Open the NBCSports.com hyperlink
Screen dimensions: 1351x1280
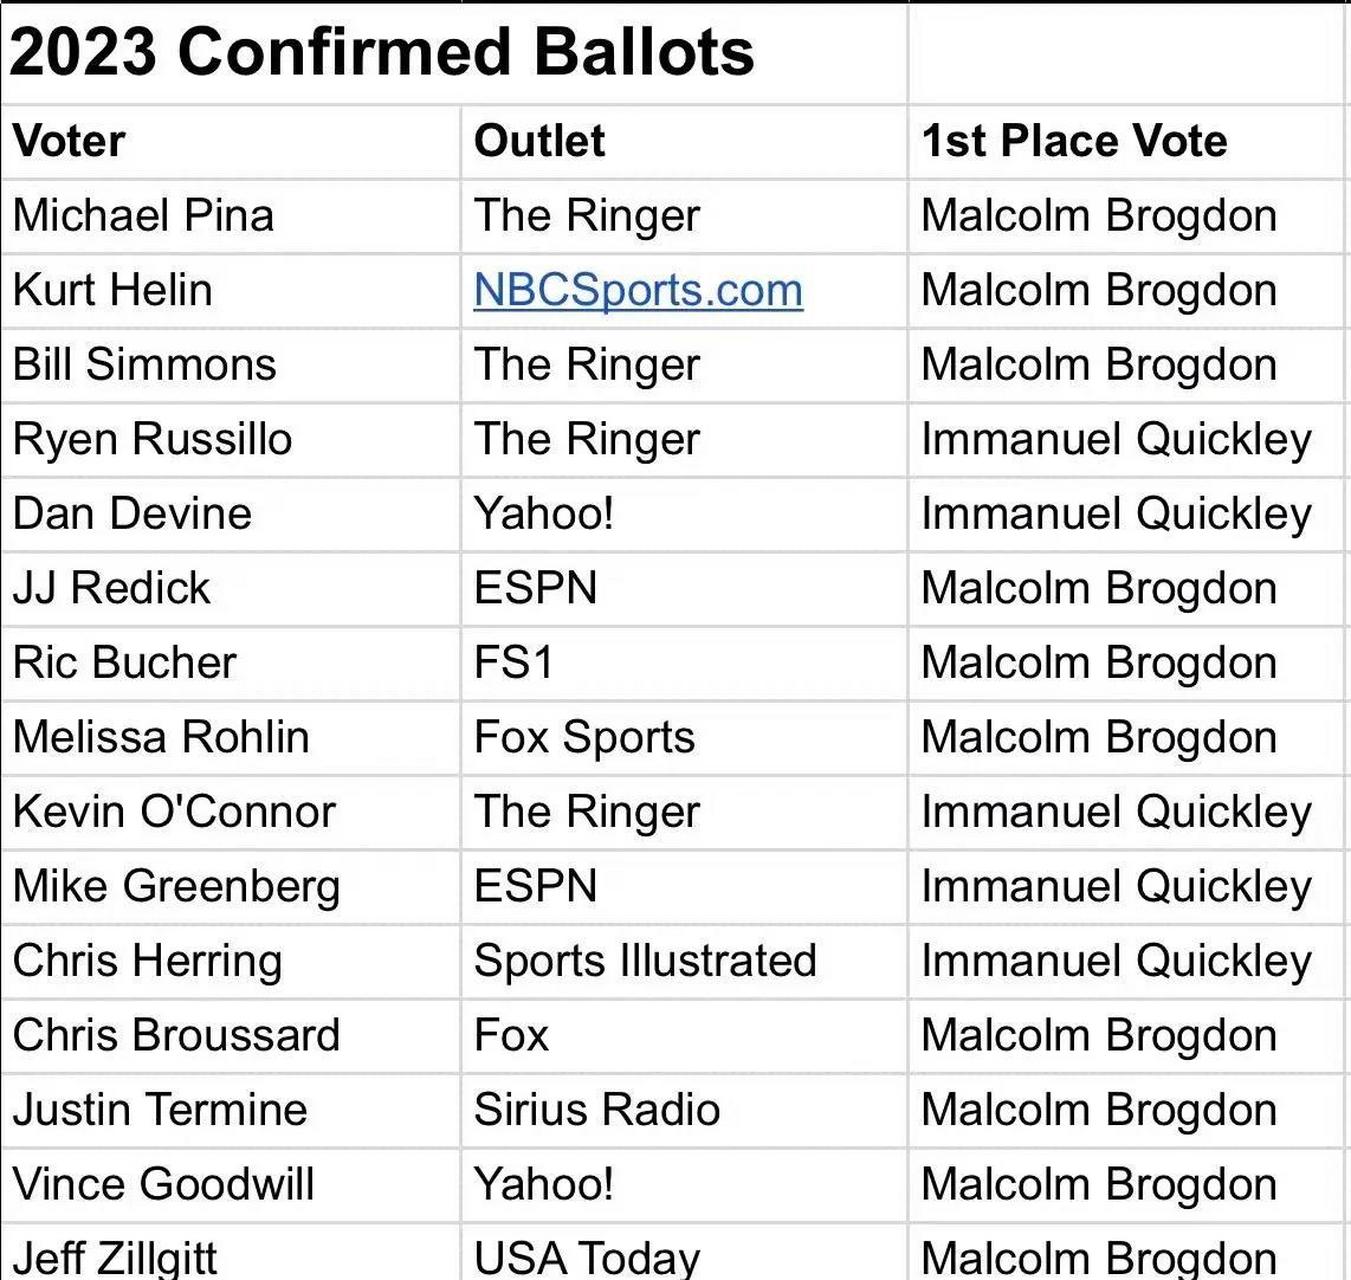click(x=638, y=290)
